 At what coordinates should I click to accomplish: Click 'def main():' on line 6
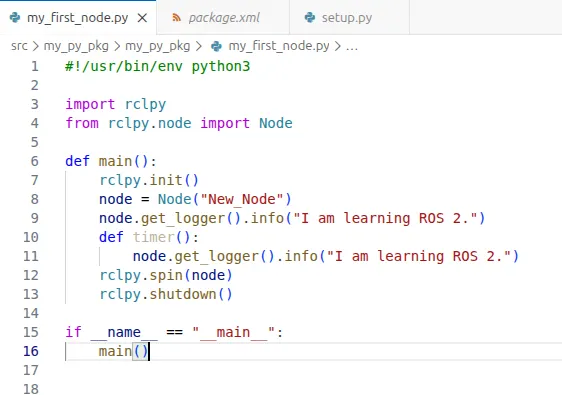pos(111,161)
